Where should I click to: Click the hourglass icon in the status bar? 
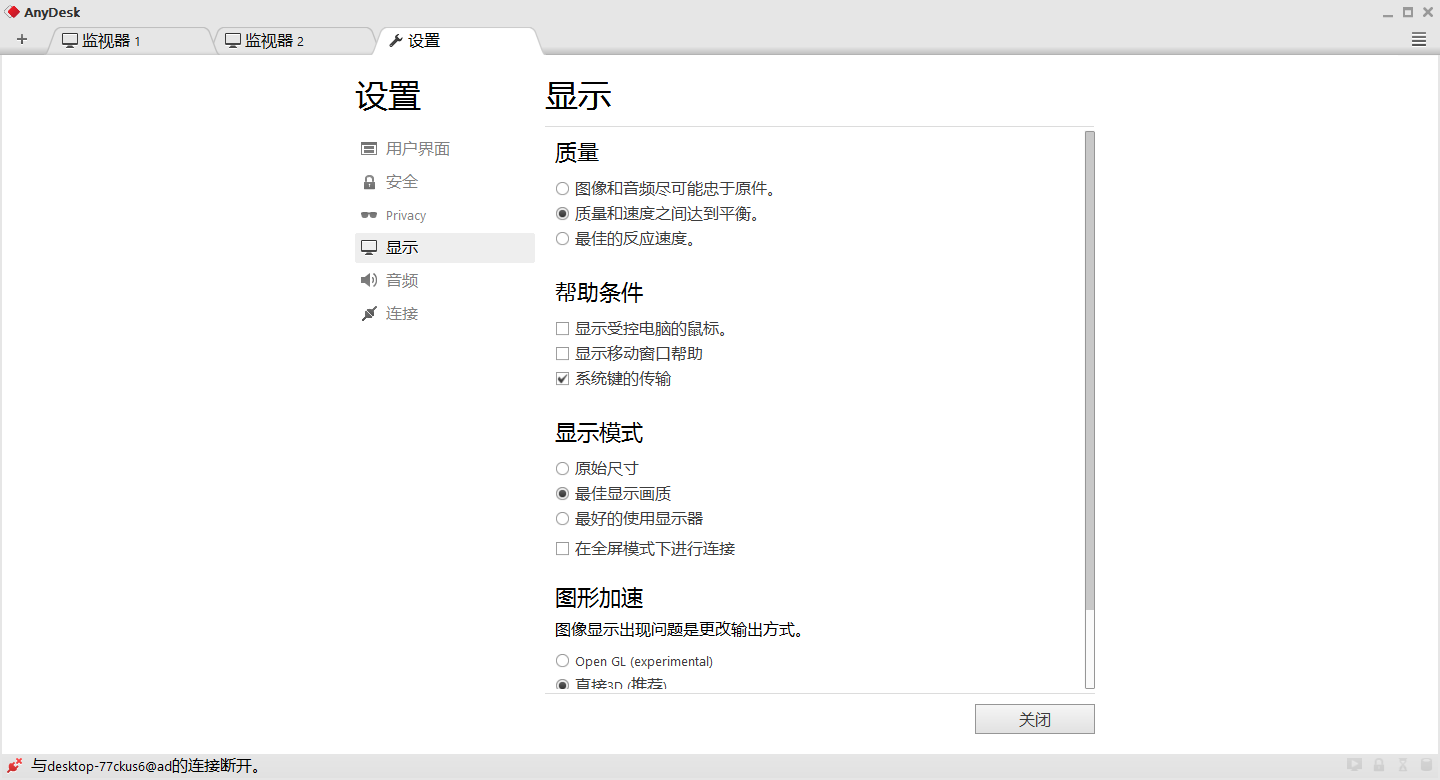coord(1402,764)
